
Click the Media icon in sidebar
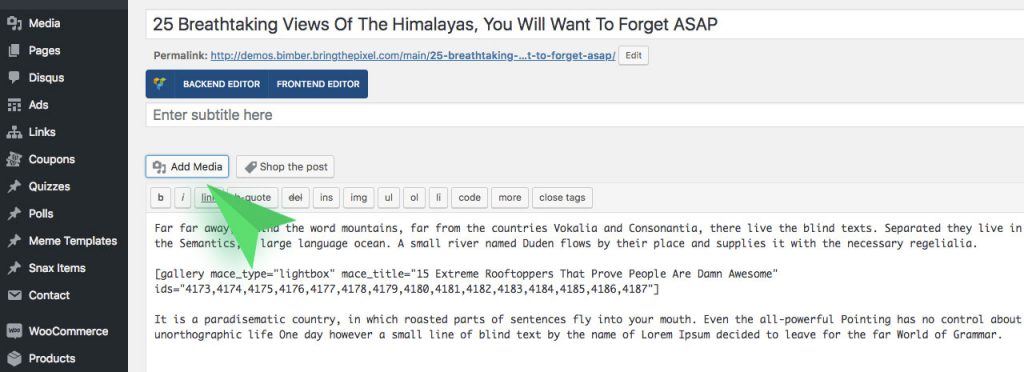coord(14,23)
